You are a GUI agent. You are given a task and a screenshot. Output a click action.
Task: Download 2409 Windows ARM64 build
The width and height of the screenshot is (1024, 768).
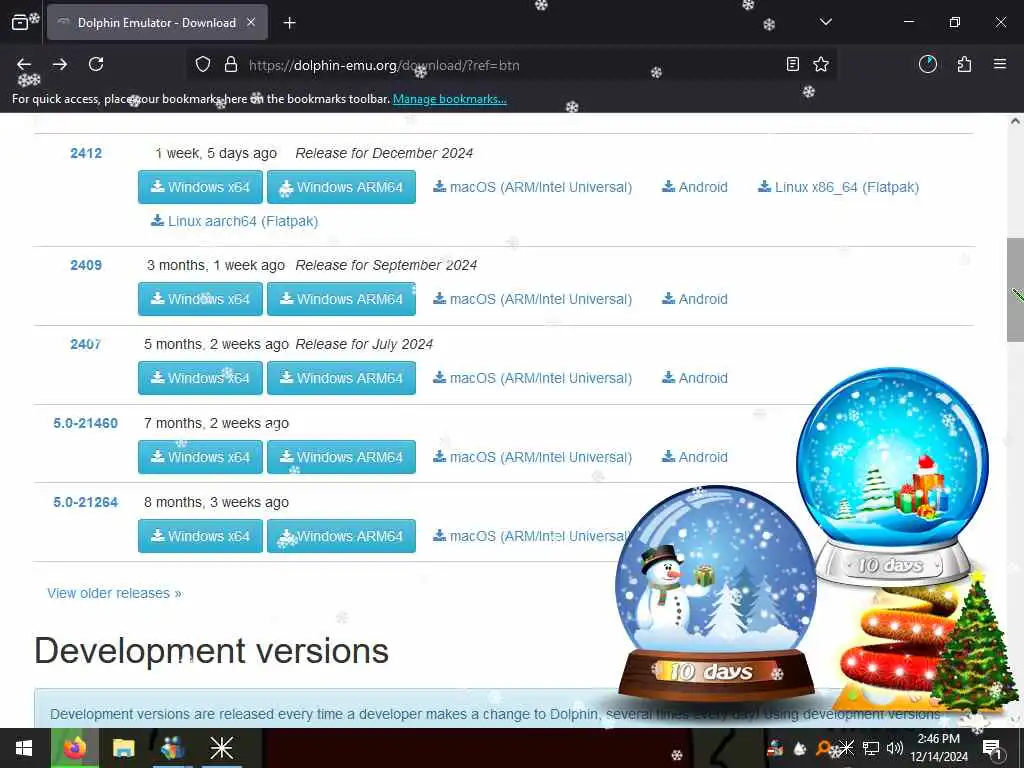(342, 299)
